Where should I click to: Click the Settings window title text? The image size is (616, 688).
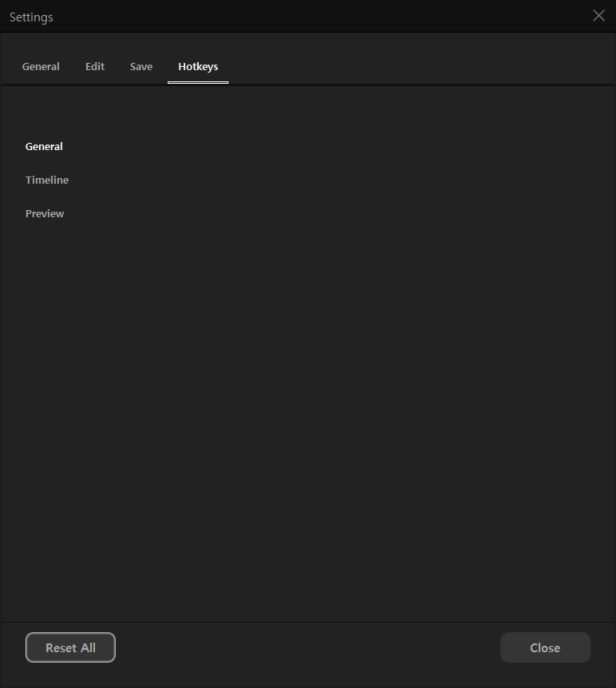pos(31,17)
